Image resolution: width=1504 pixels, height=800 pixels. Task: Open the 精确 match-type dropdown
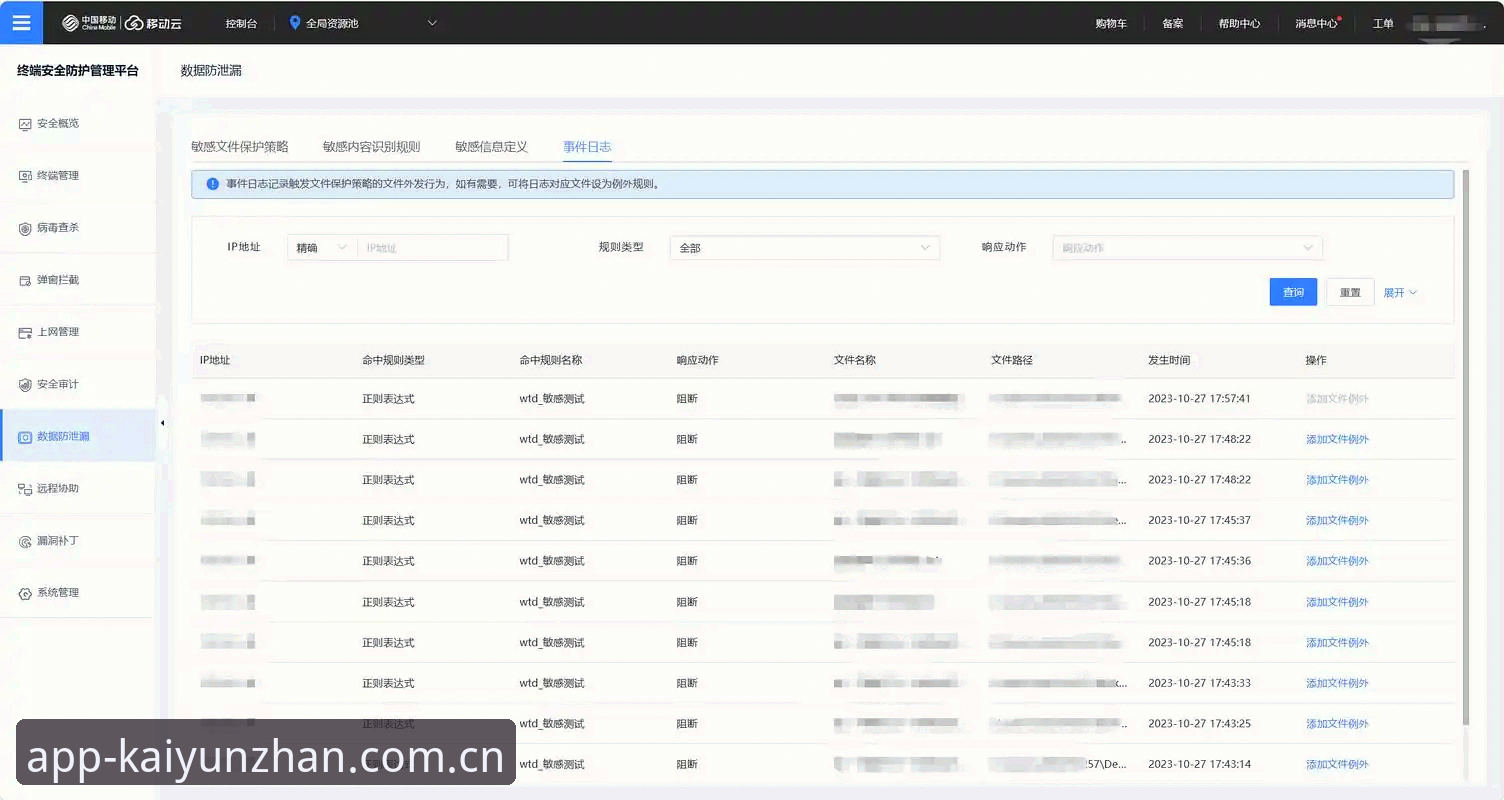[322, 247]
